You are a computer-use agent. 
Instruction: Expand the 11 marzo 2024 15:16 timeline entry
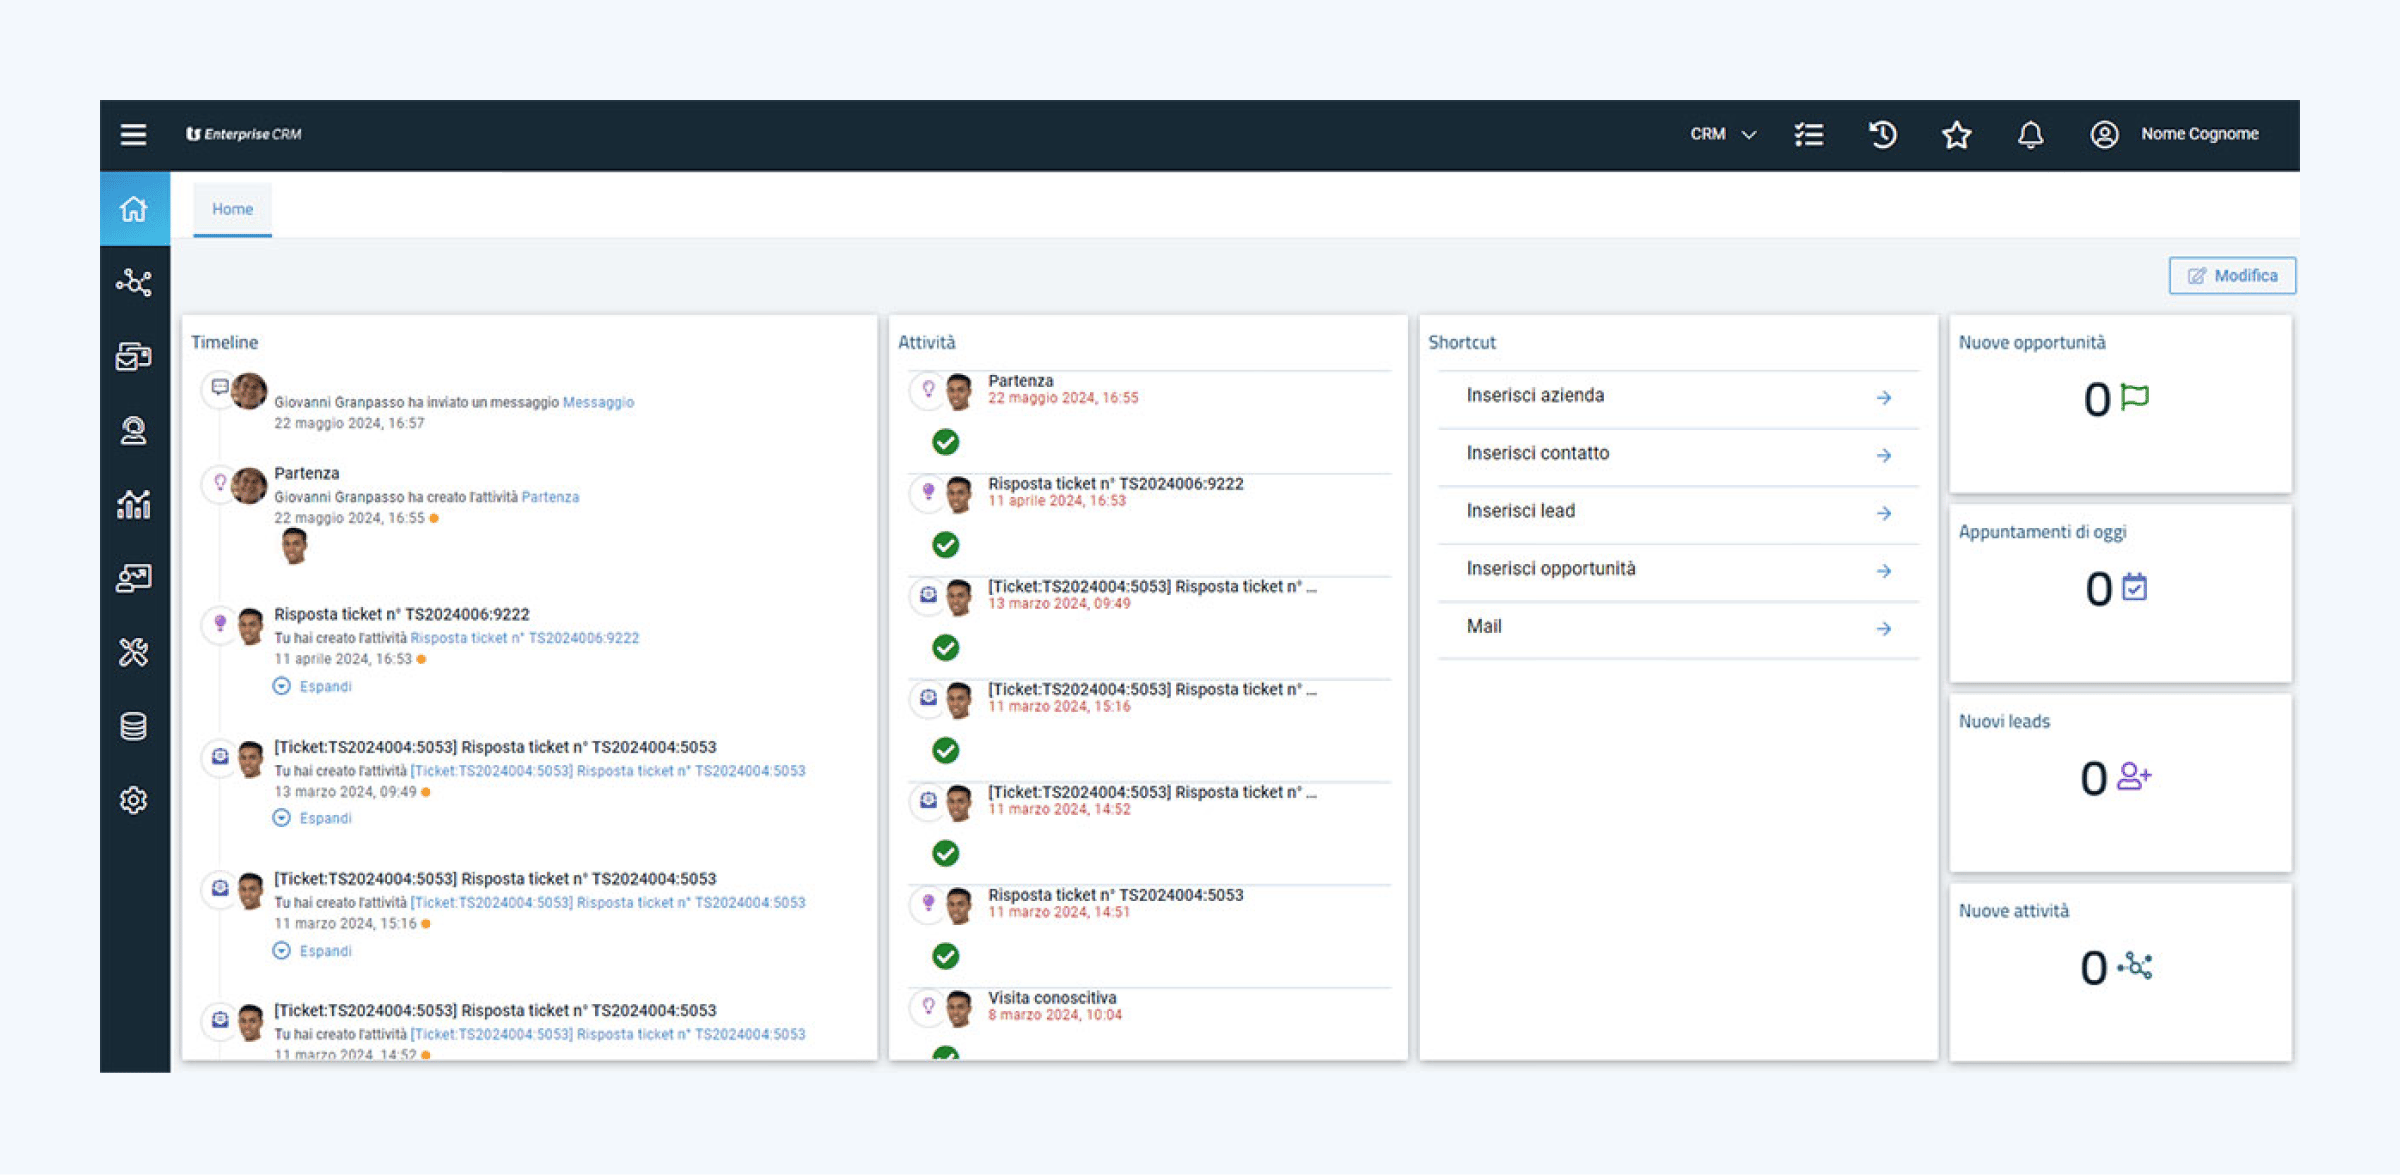pyautogui.click(x=312, y=951)
